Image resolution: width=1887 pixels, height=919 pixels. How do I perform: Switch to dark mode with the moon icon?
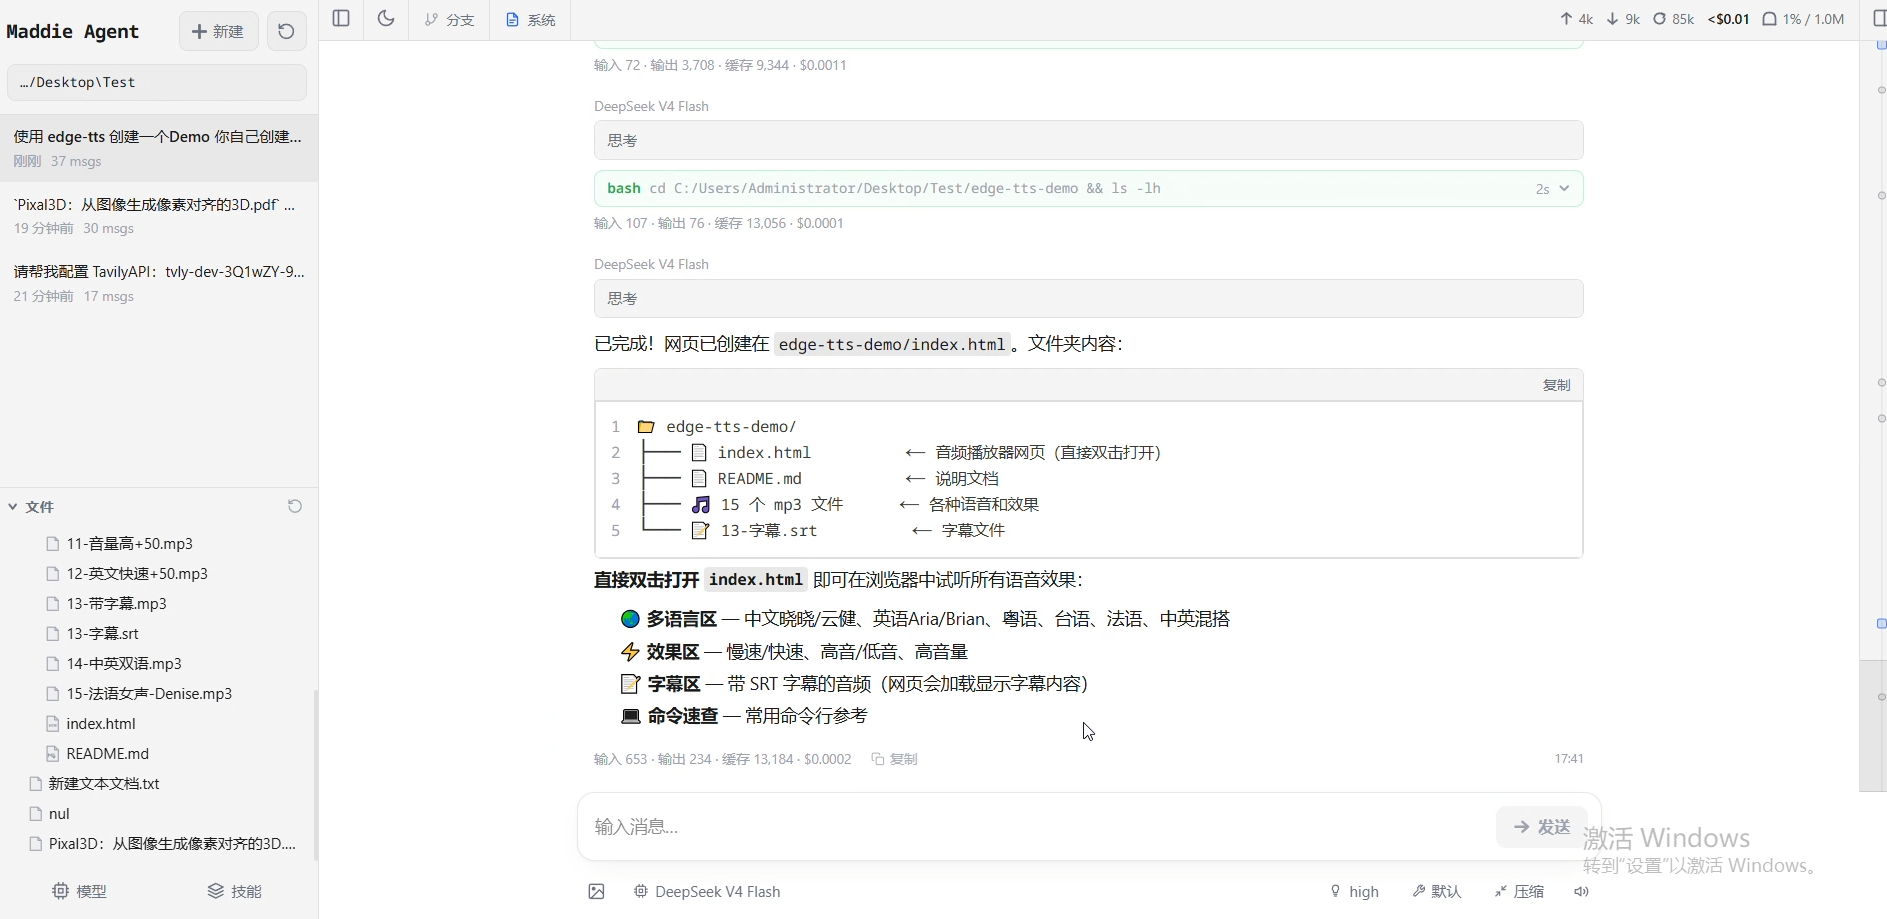[386, 19]
